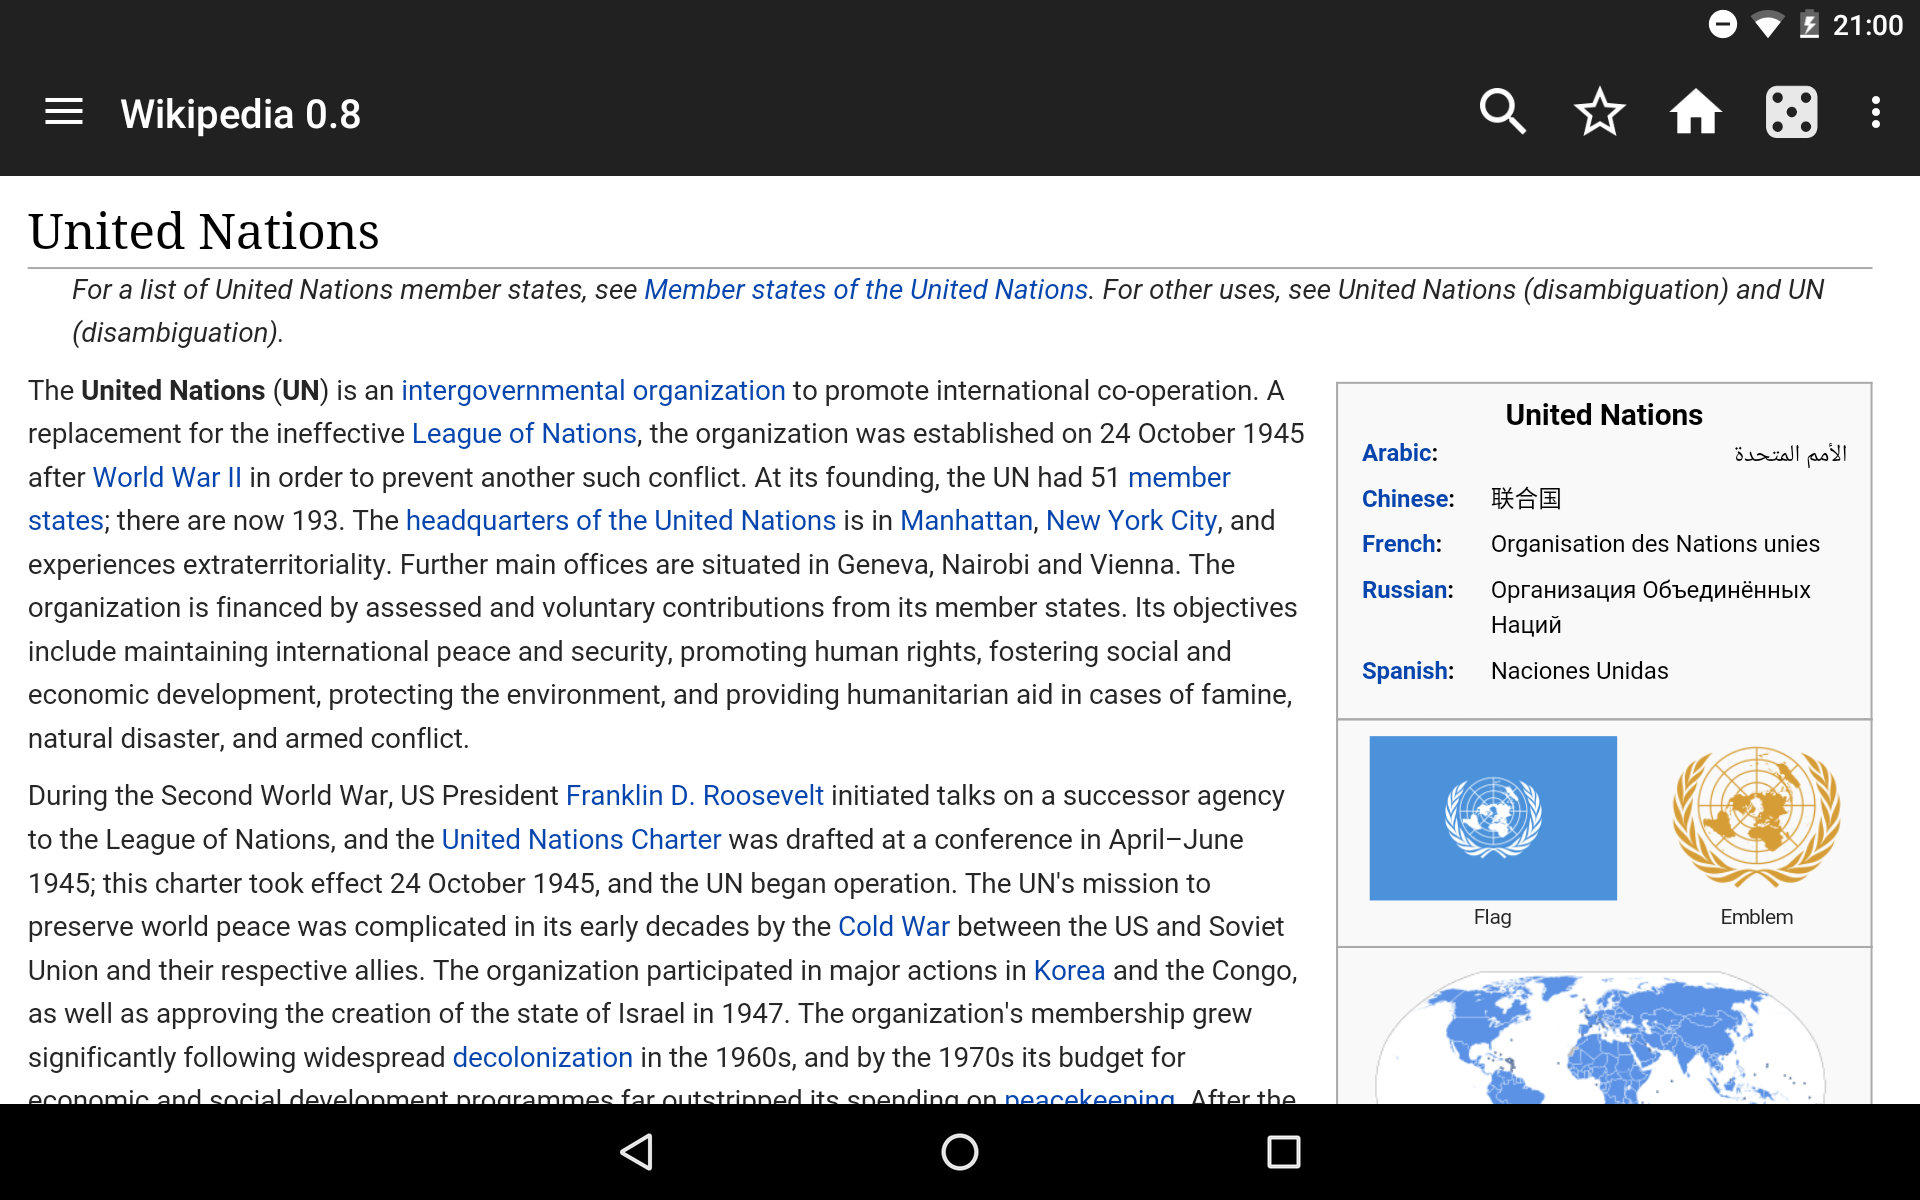This screenshot has width=1920, height=1200.
Task: View the UN emblem image
Action: 1756,816
